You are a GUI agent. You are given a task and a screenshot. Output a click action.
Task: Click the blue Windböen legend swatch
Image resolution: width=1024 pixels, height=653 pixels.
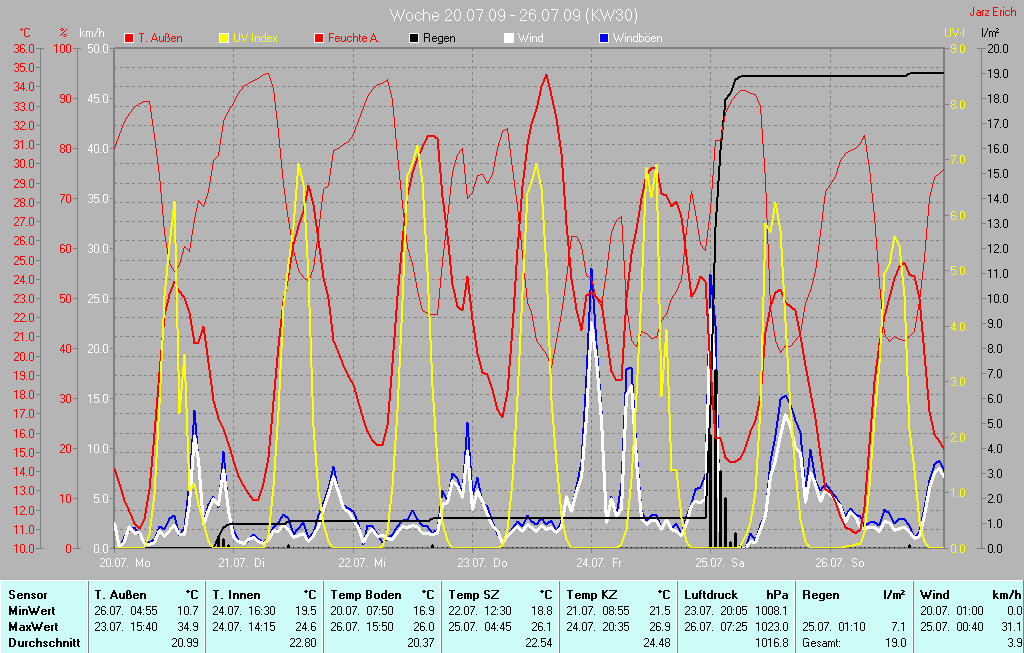tap(604, 39)
